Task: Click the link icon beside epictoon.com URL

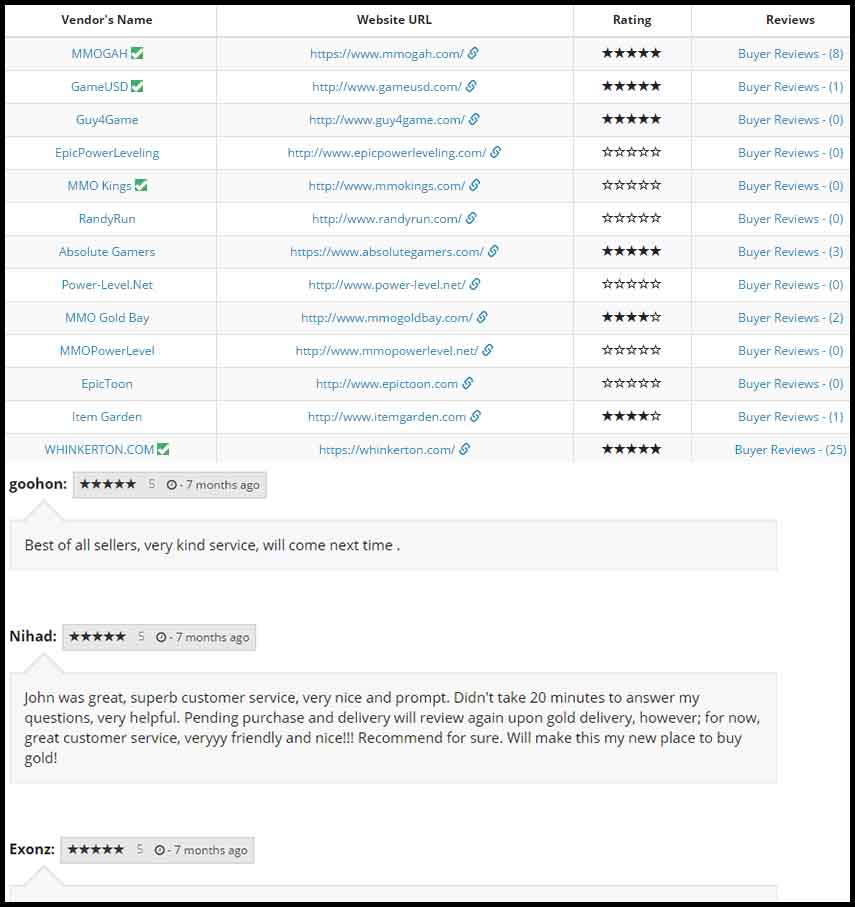Action: (468, 383)
